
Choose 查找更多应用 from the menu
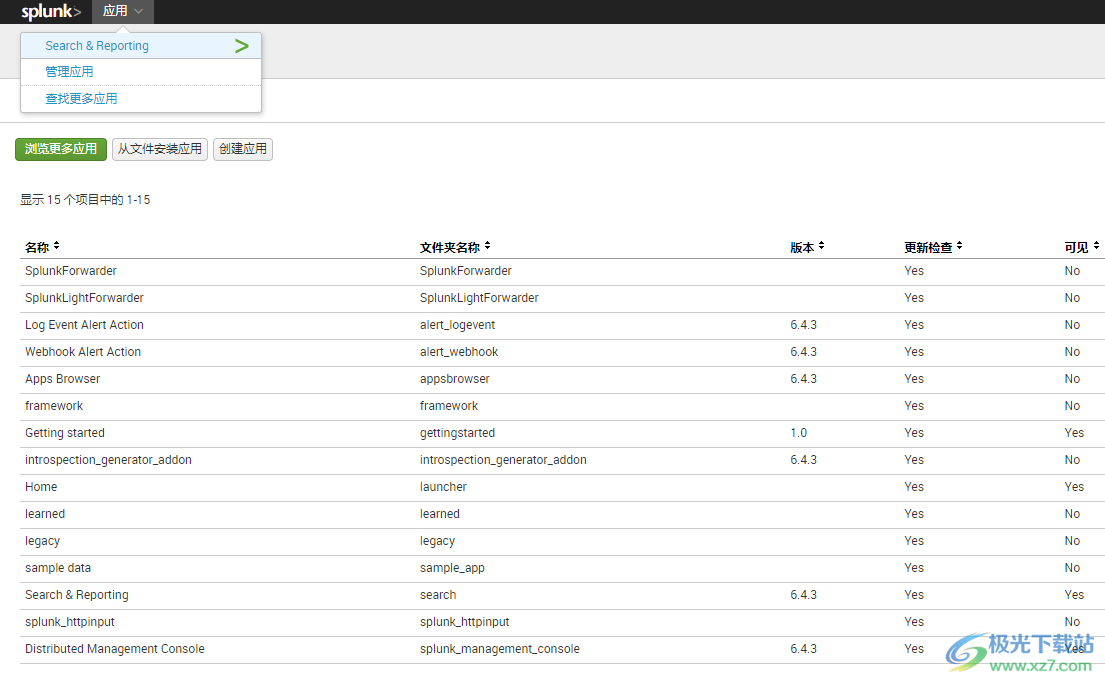point(81,99)
